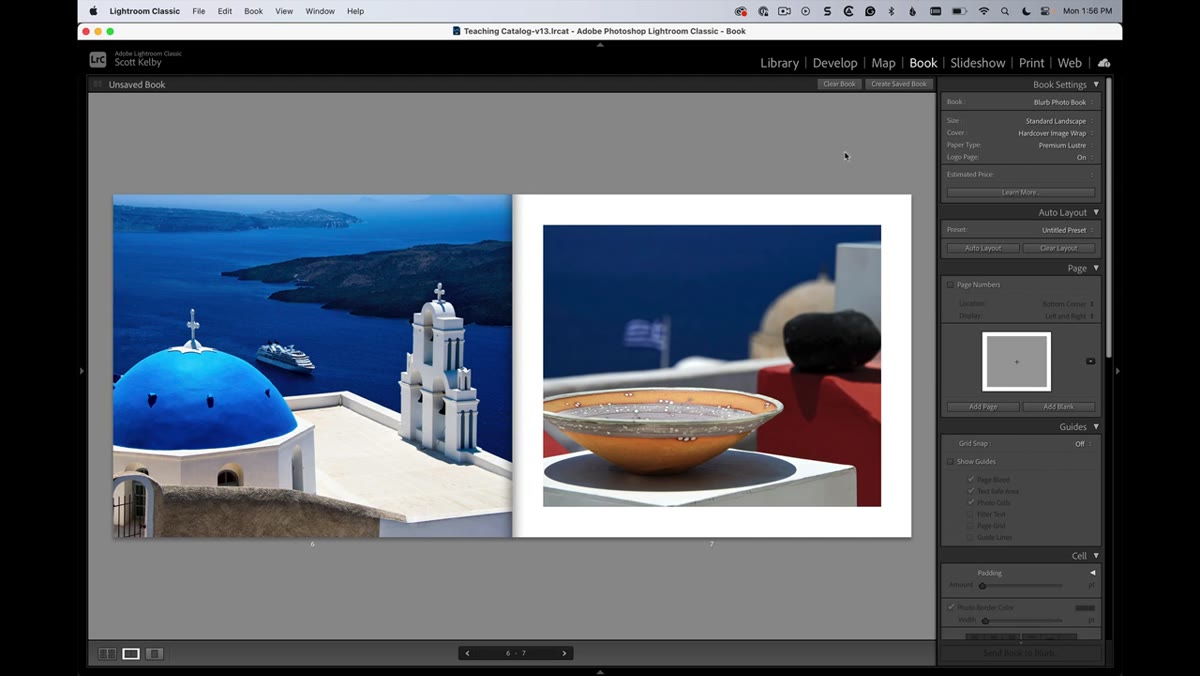1200x676 pixels.
Task: Click the flame menu bar icon
Action: [x=913, y=11]
